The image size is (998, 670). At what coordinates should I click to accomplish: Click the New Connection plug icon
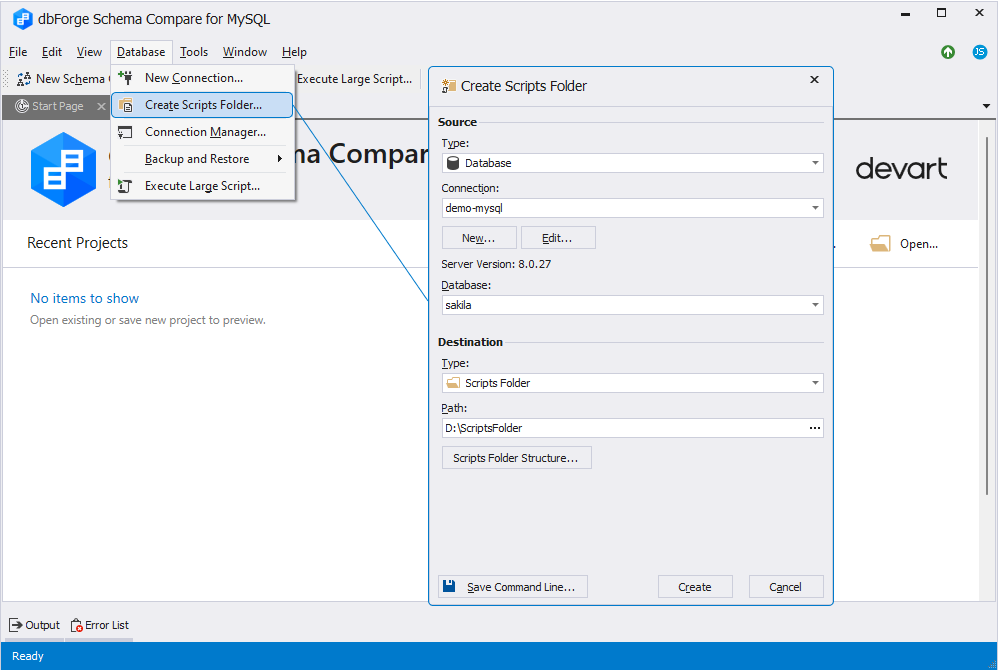[x=125, y=78]
